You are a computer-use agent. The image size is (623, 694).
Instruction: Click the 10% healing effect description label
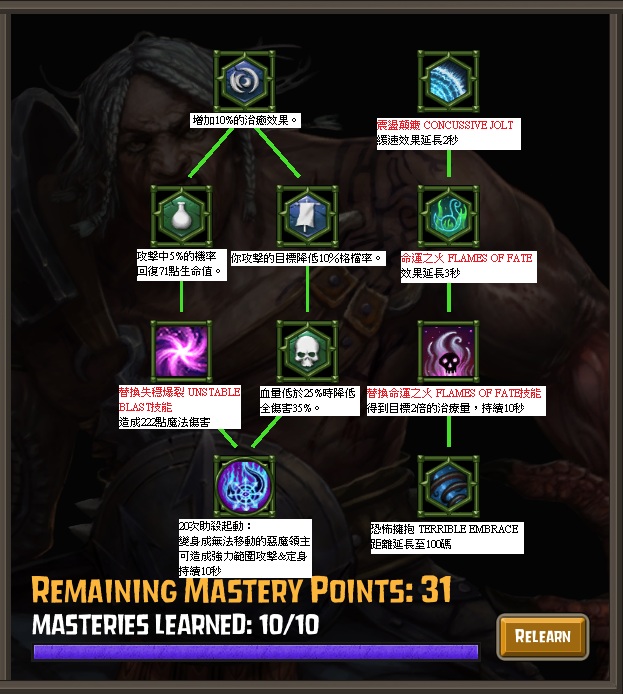(x=246, y=120)
